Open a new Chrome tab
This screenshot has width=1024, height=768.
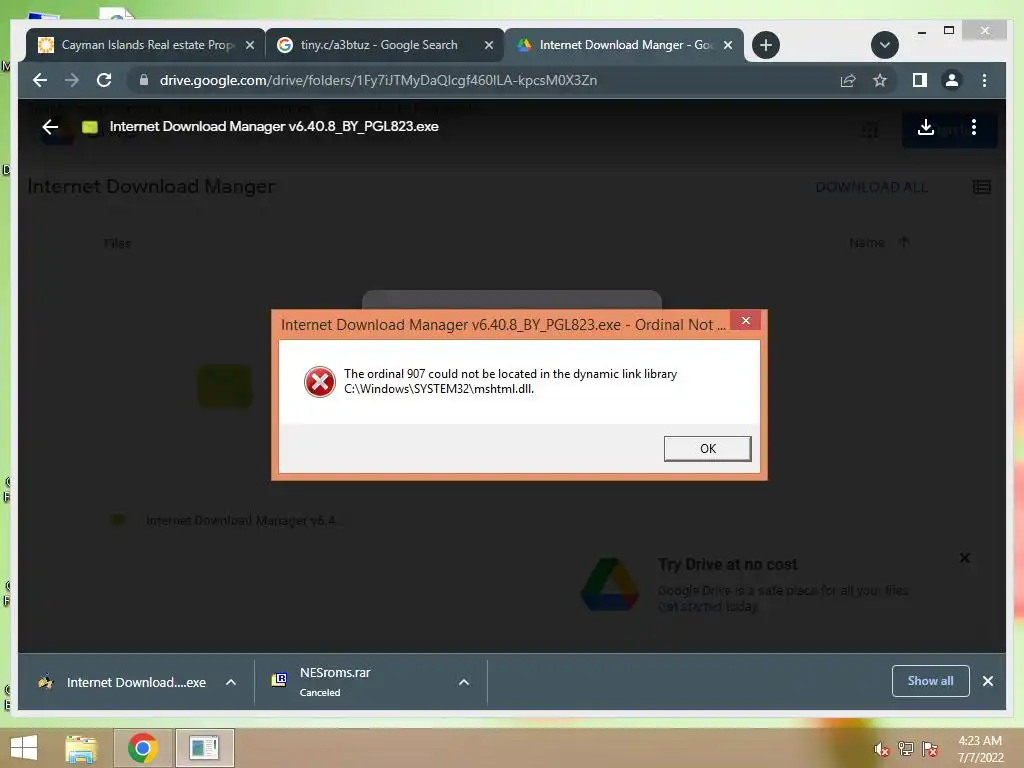765,45
